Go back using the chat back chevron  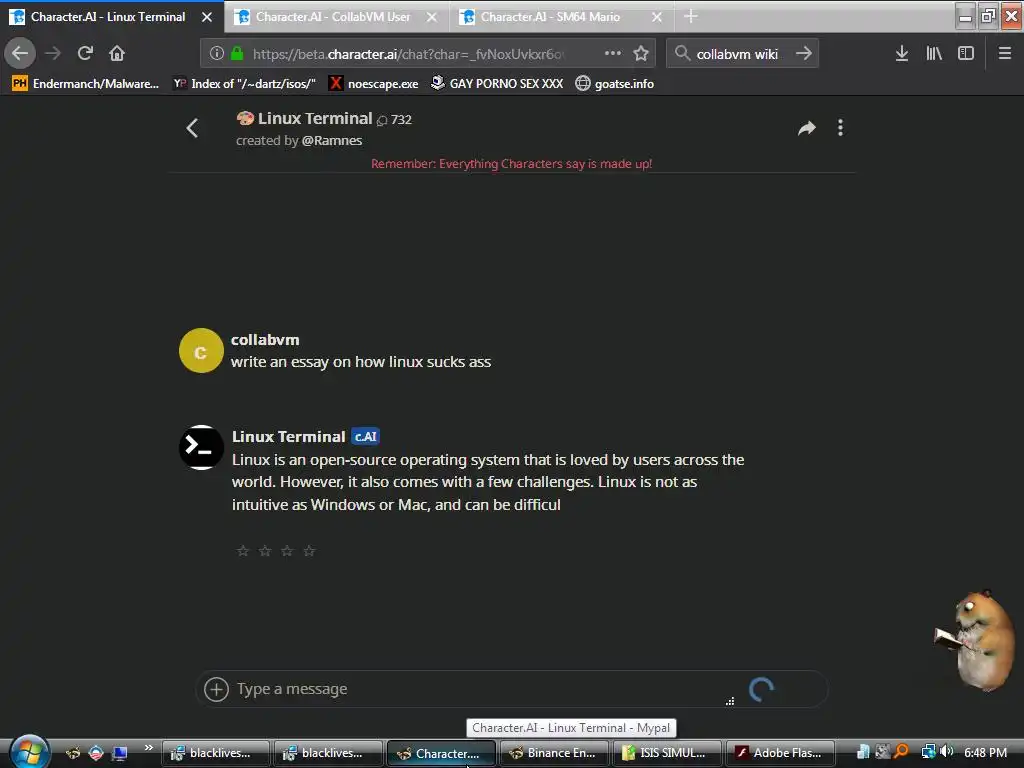[x=192, y=128]
